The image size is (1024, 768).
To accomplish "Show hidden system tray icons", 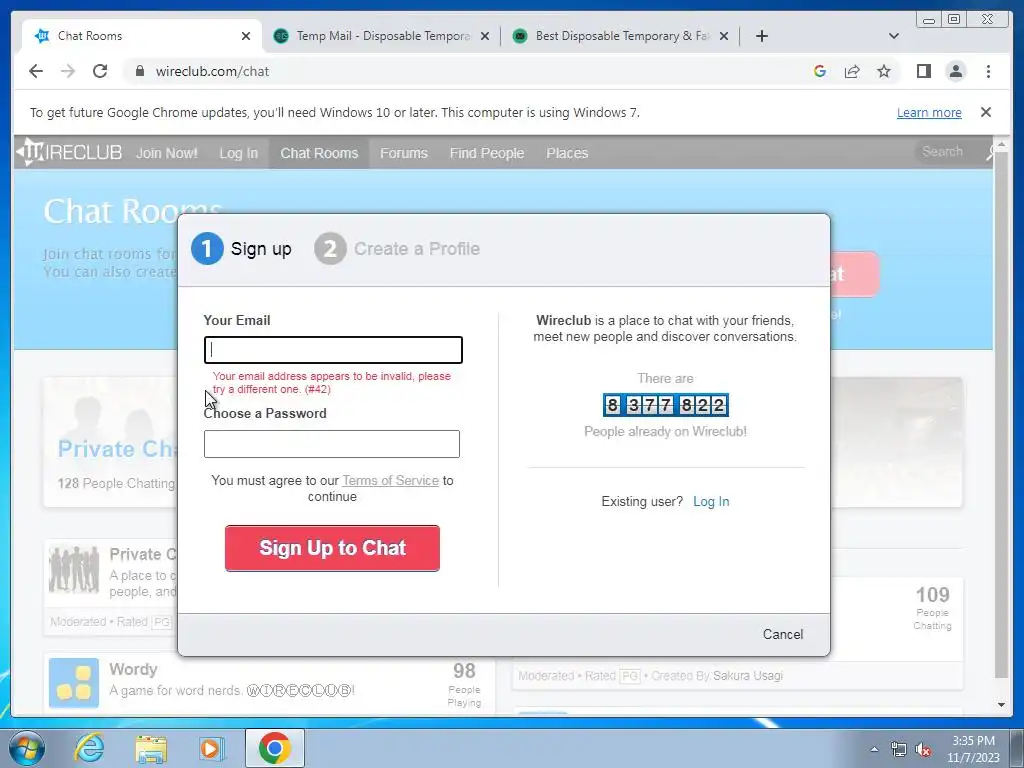I will pos(874,750).
